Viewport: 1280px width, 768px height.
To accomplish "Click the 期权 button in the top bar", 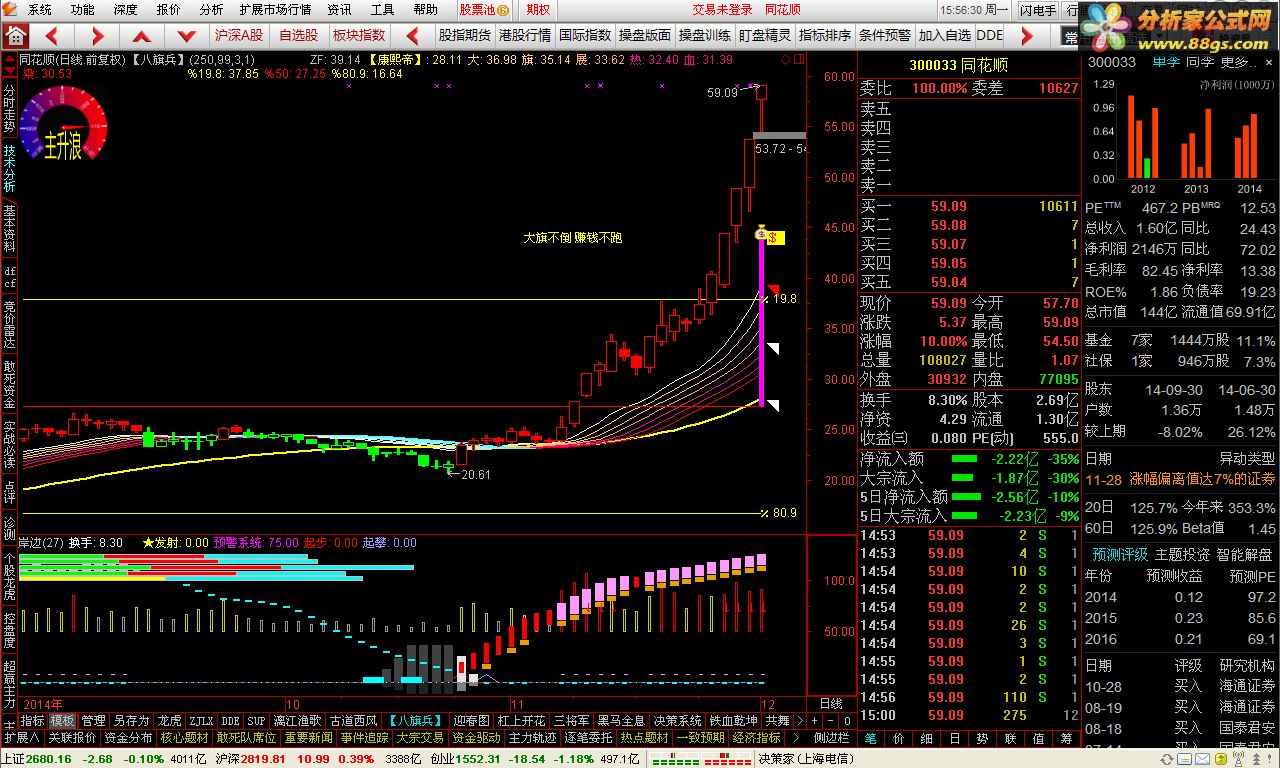I will pyautogui.click(x=538, y=10).
